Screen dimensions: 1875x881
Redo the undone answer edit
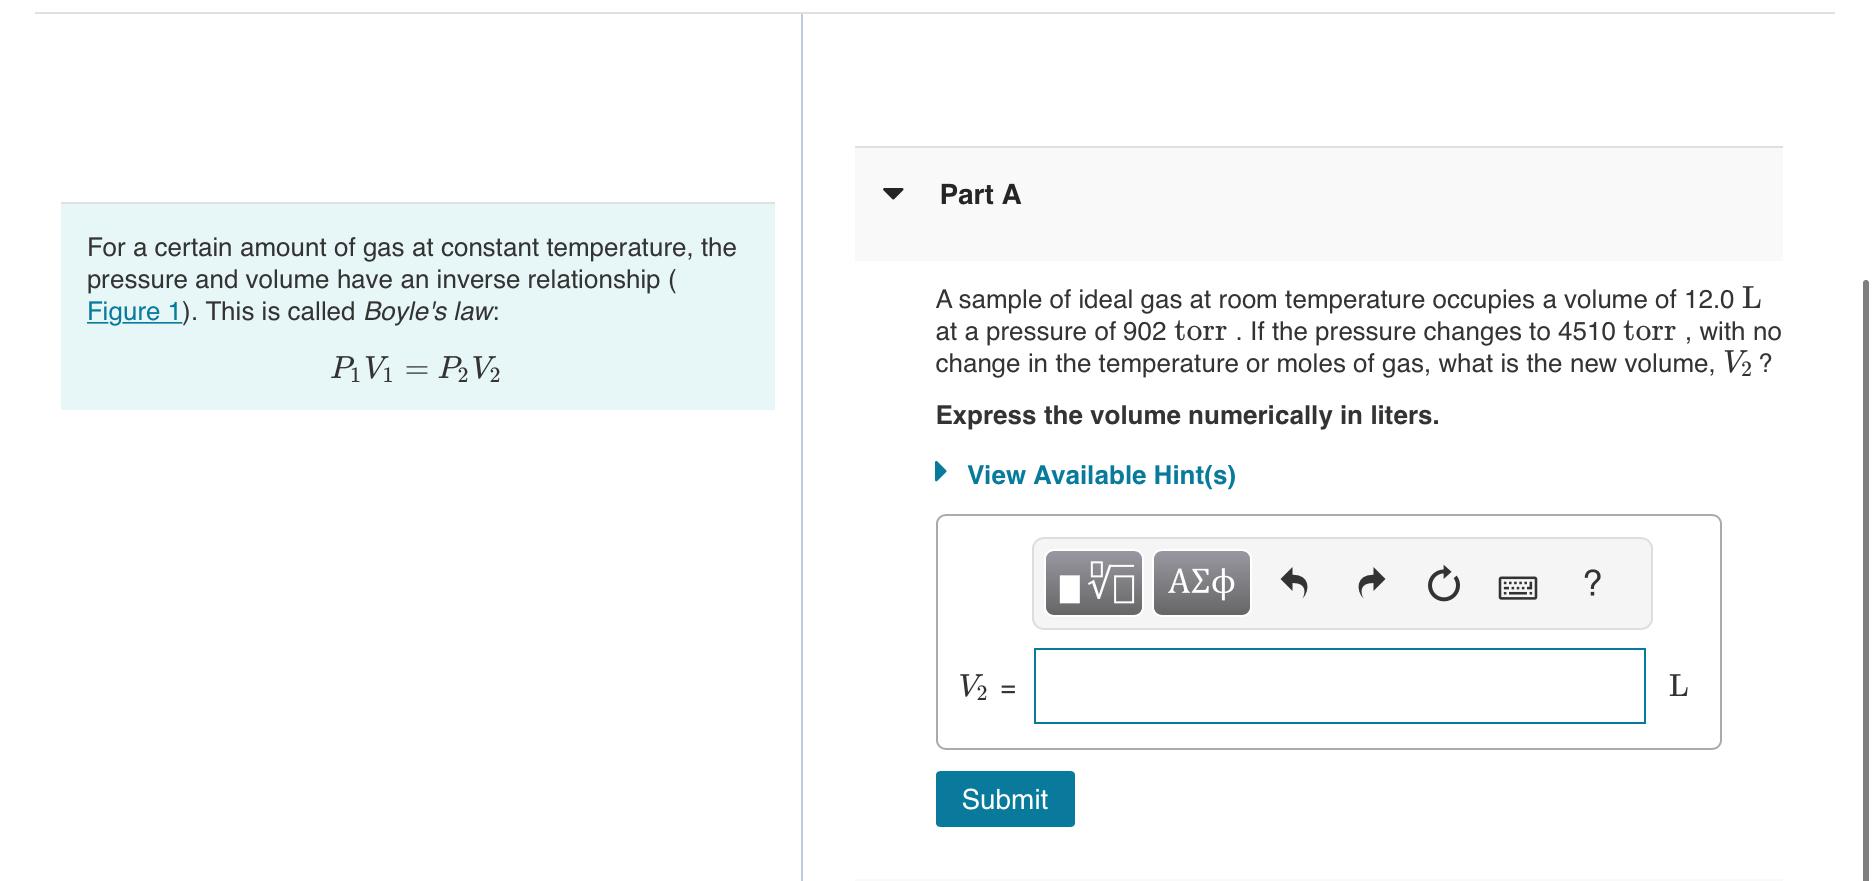pyautogui.click(x=1369, y=582)
